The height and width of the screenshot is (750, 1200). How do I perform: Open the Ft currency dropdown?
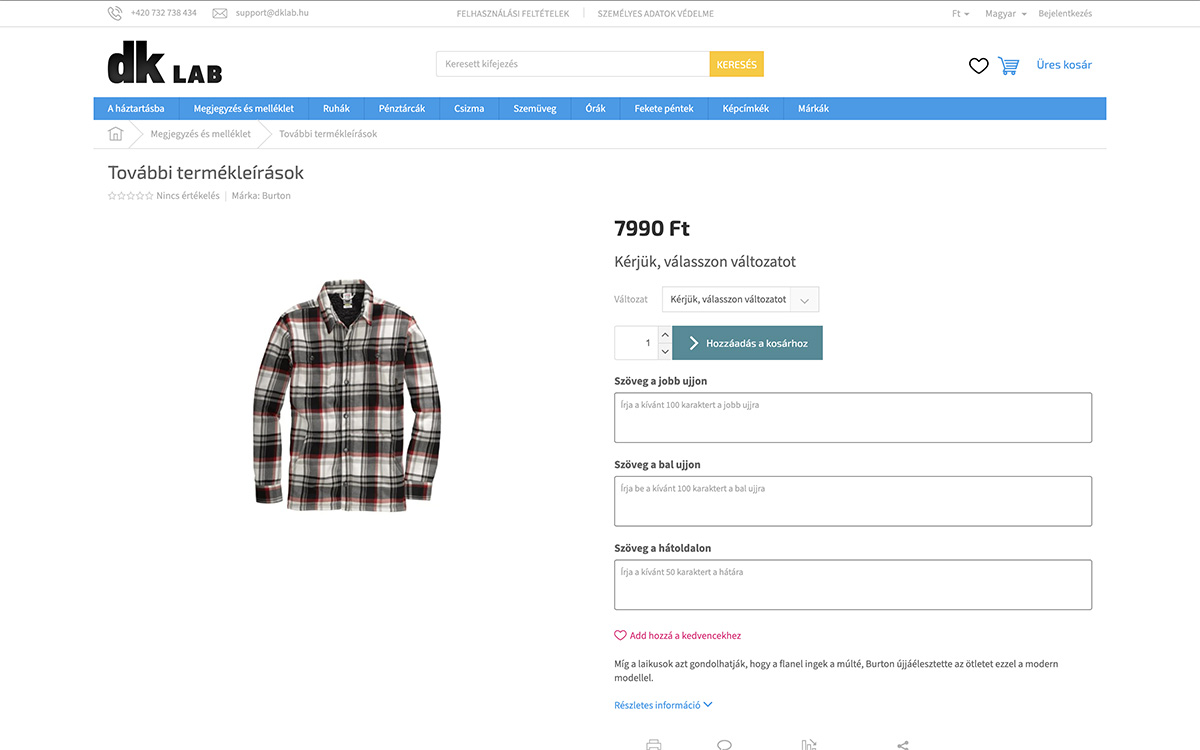tap(960, 14)
